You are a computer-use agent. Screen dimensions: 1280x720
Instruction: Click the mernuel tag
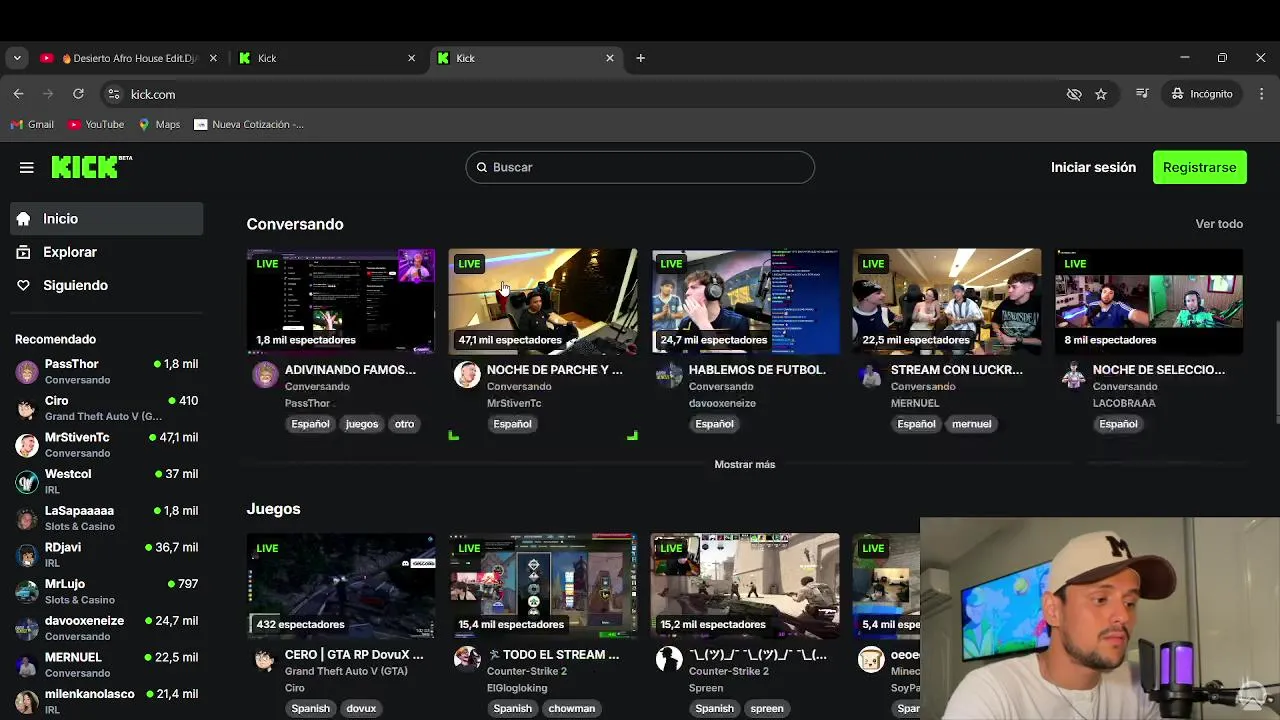(971, 424)
